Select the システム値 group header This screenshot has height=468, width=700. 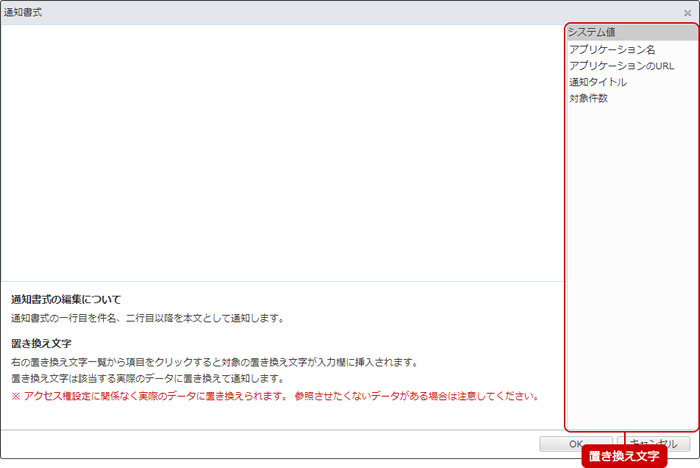[x=632, y=33]
